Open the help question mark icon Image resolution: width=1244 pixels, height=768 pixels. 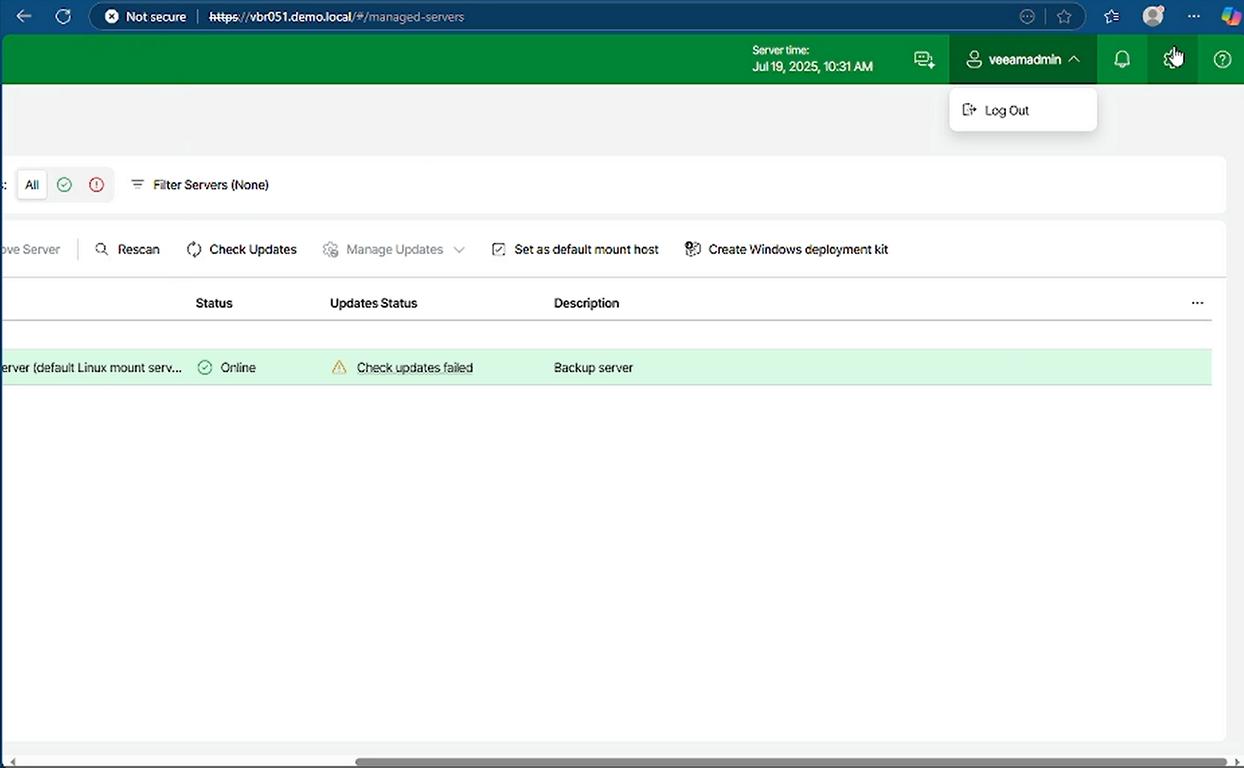tap(1222, 60)
